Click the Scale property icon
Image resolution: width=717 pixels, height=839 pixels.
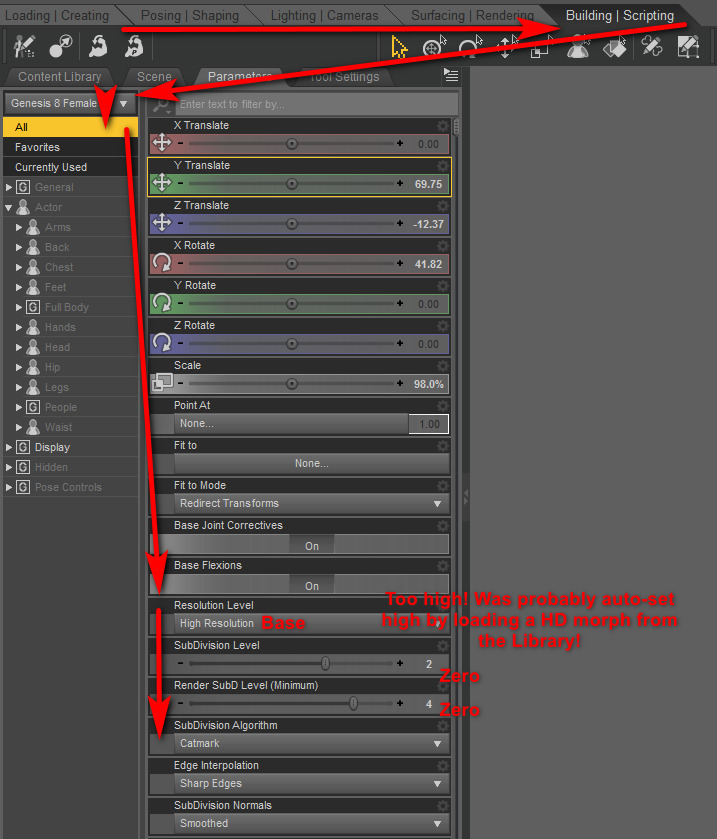(161, 384)
